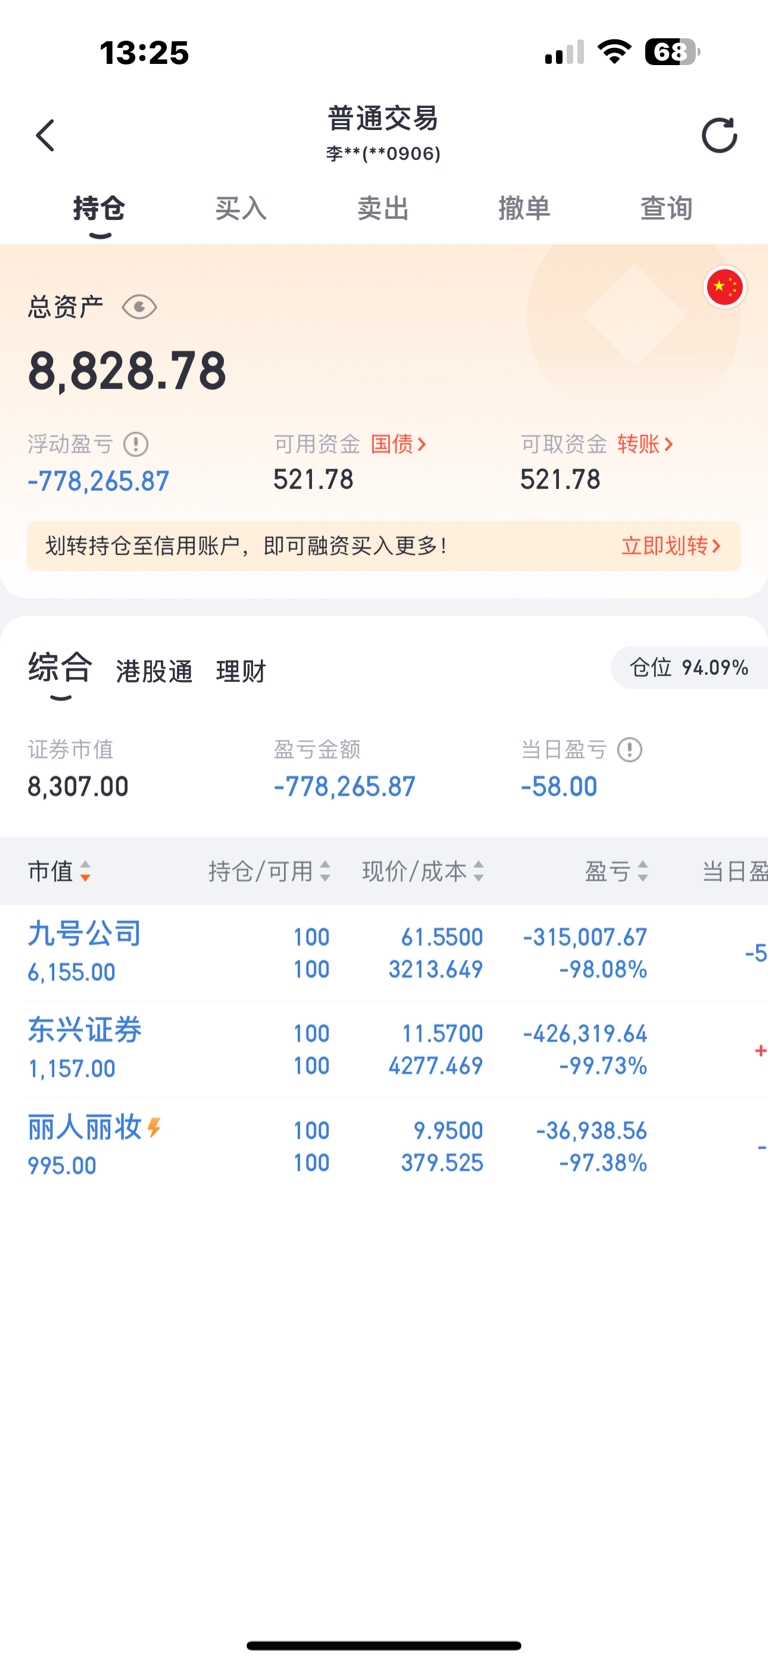Sort by 当日盈亏 column header
Screen dimensions: 768x1665
[734, 872]
